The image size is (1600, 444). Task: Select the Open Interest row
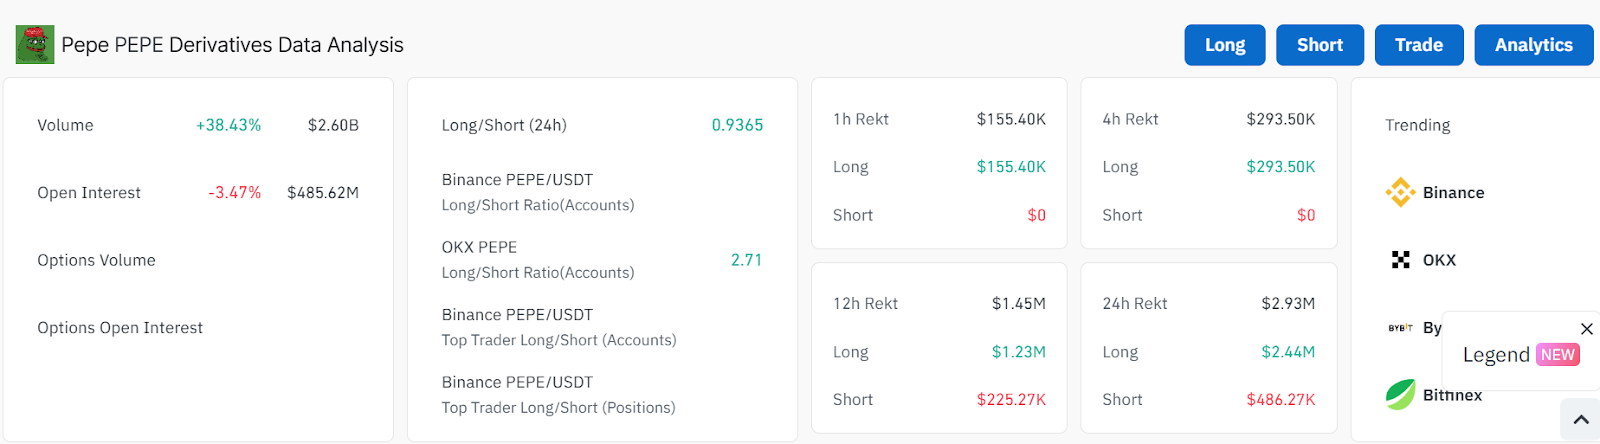point(198,193)
